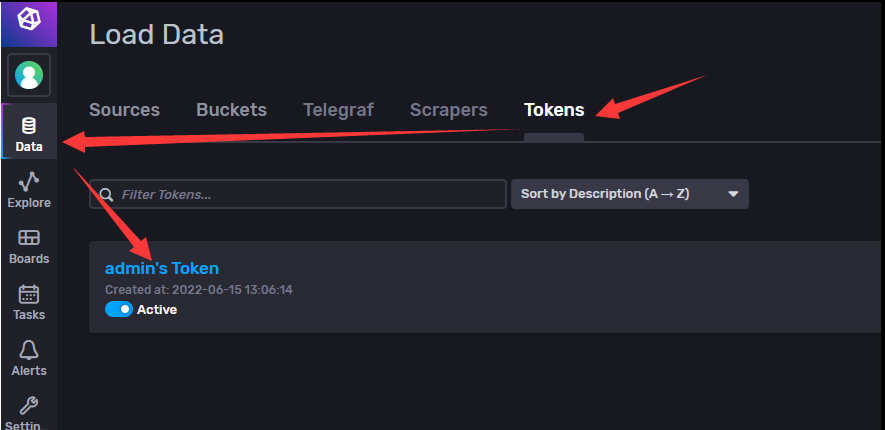Open the Alerts bell icon
Screen dimensions: 885x430
click(x=29, y=350)
